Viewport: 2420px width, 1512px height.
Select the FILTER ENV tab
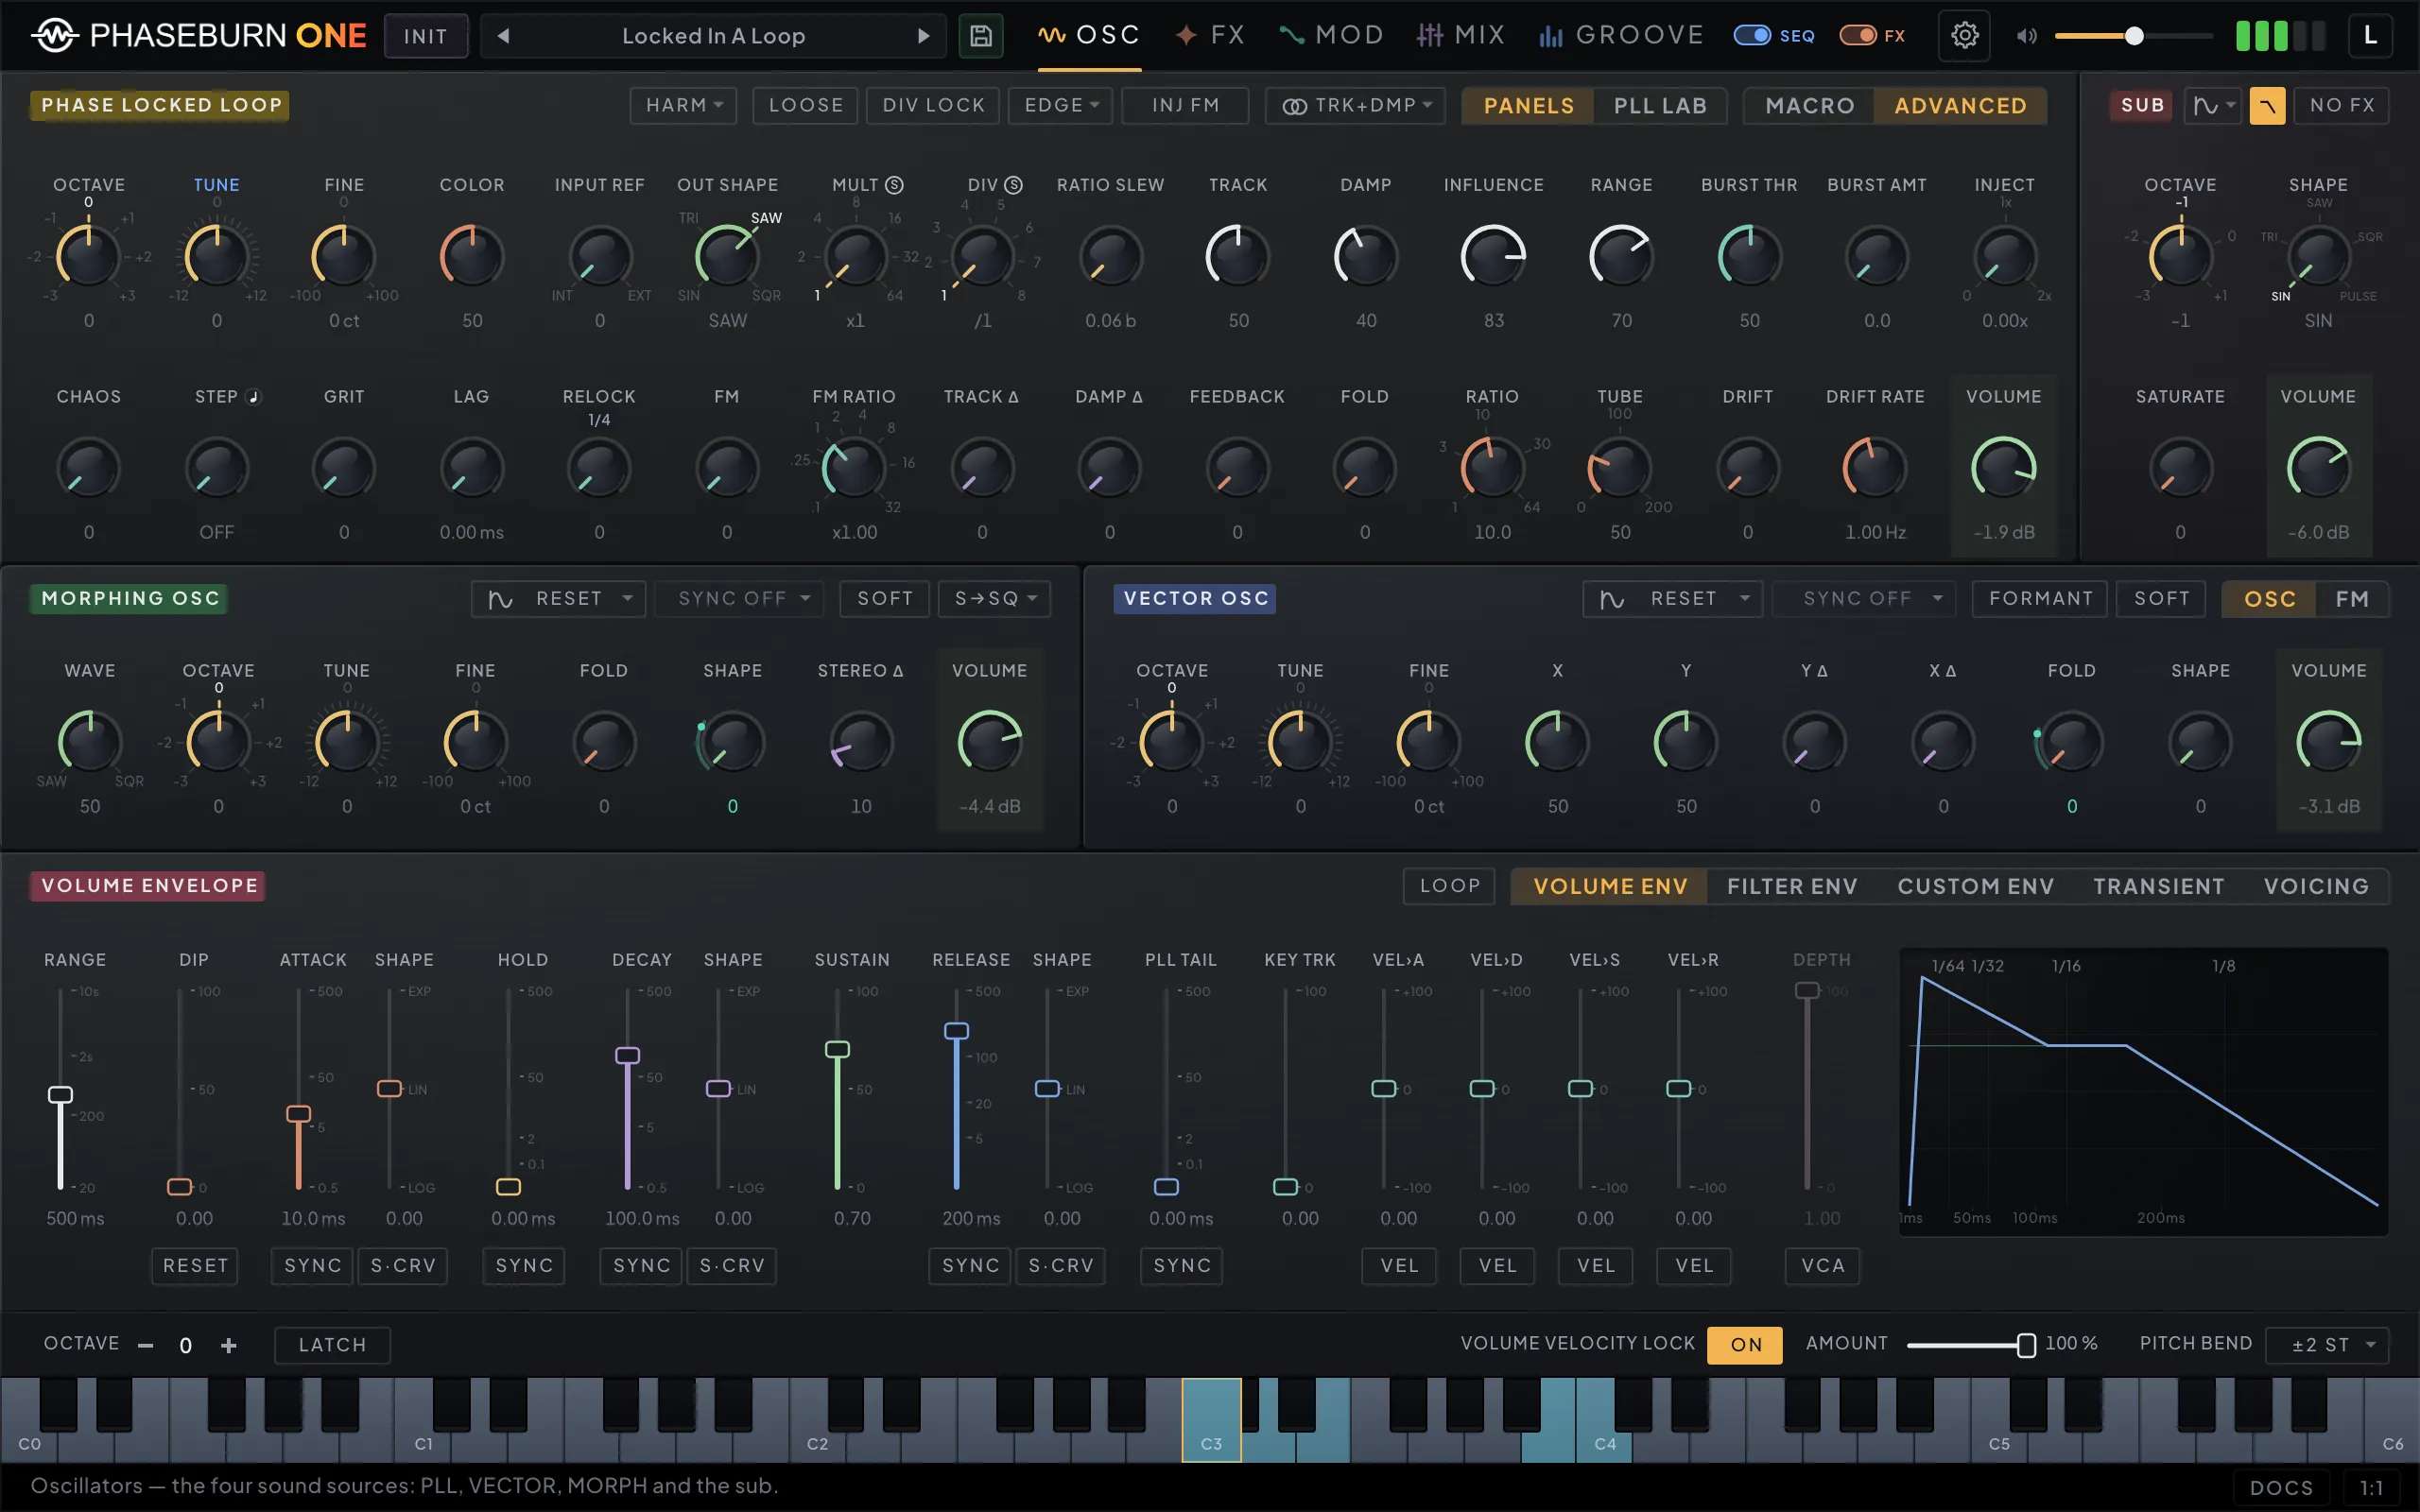click(1792, 887)
